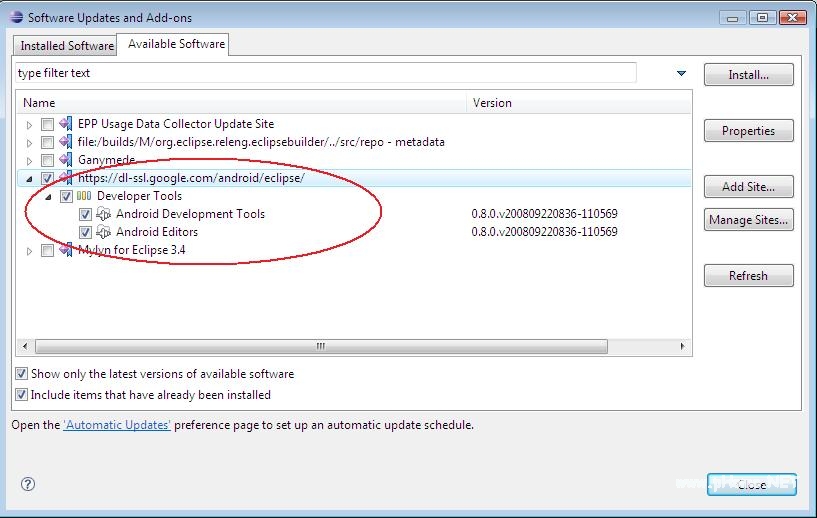The height and width of the screenshot is (518, 817).
Task: Select the Android Development Tools row text
Action: coord(190,214)
